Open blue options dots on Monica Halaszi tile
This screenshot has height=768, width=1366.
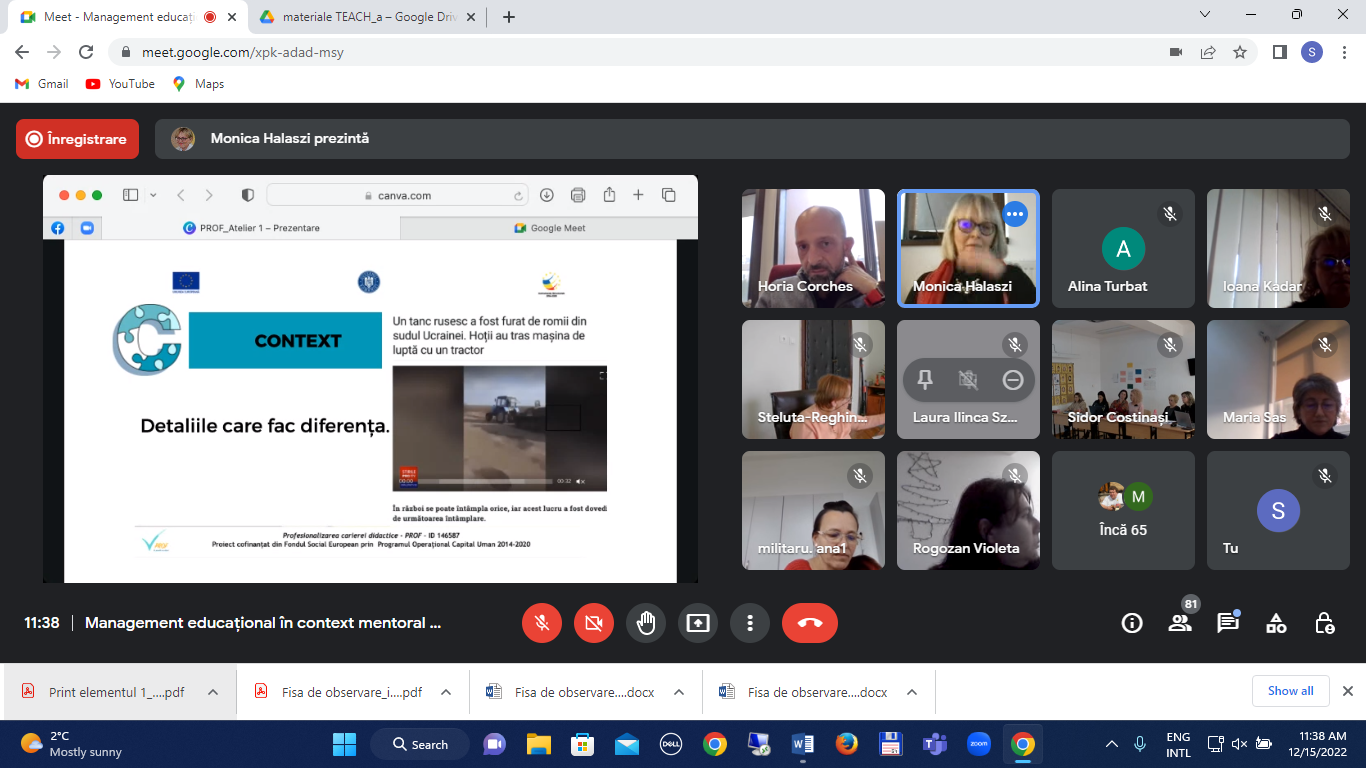1015,214
